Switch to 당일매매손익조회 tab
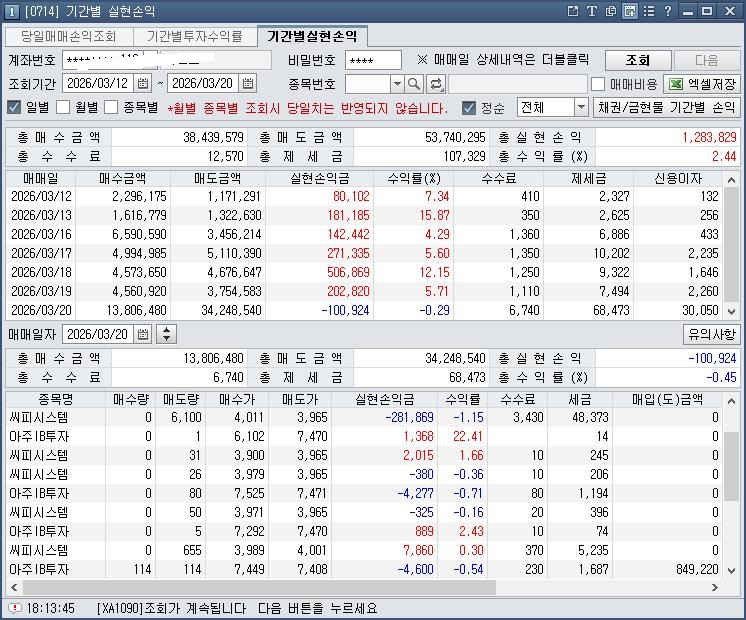The image size is (746, 620). coord(69,36)
